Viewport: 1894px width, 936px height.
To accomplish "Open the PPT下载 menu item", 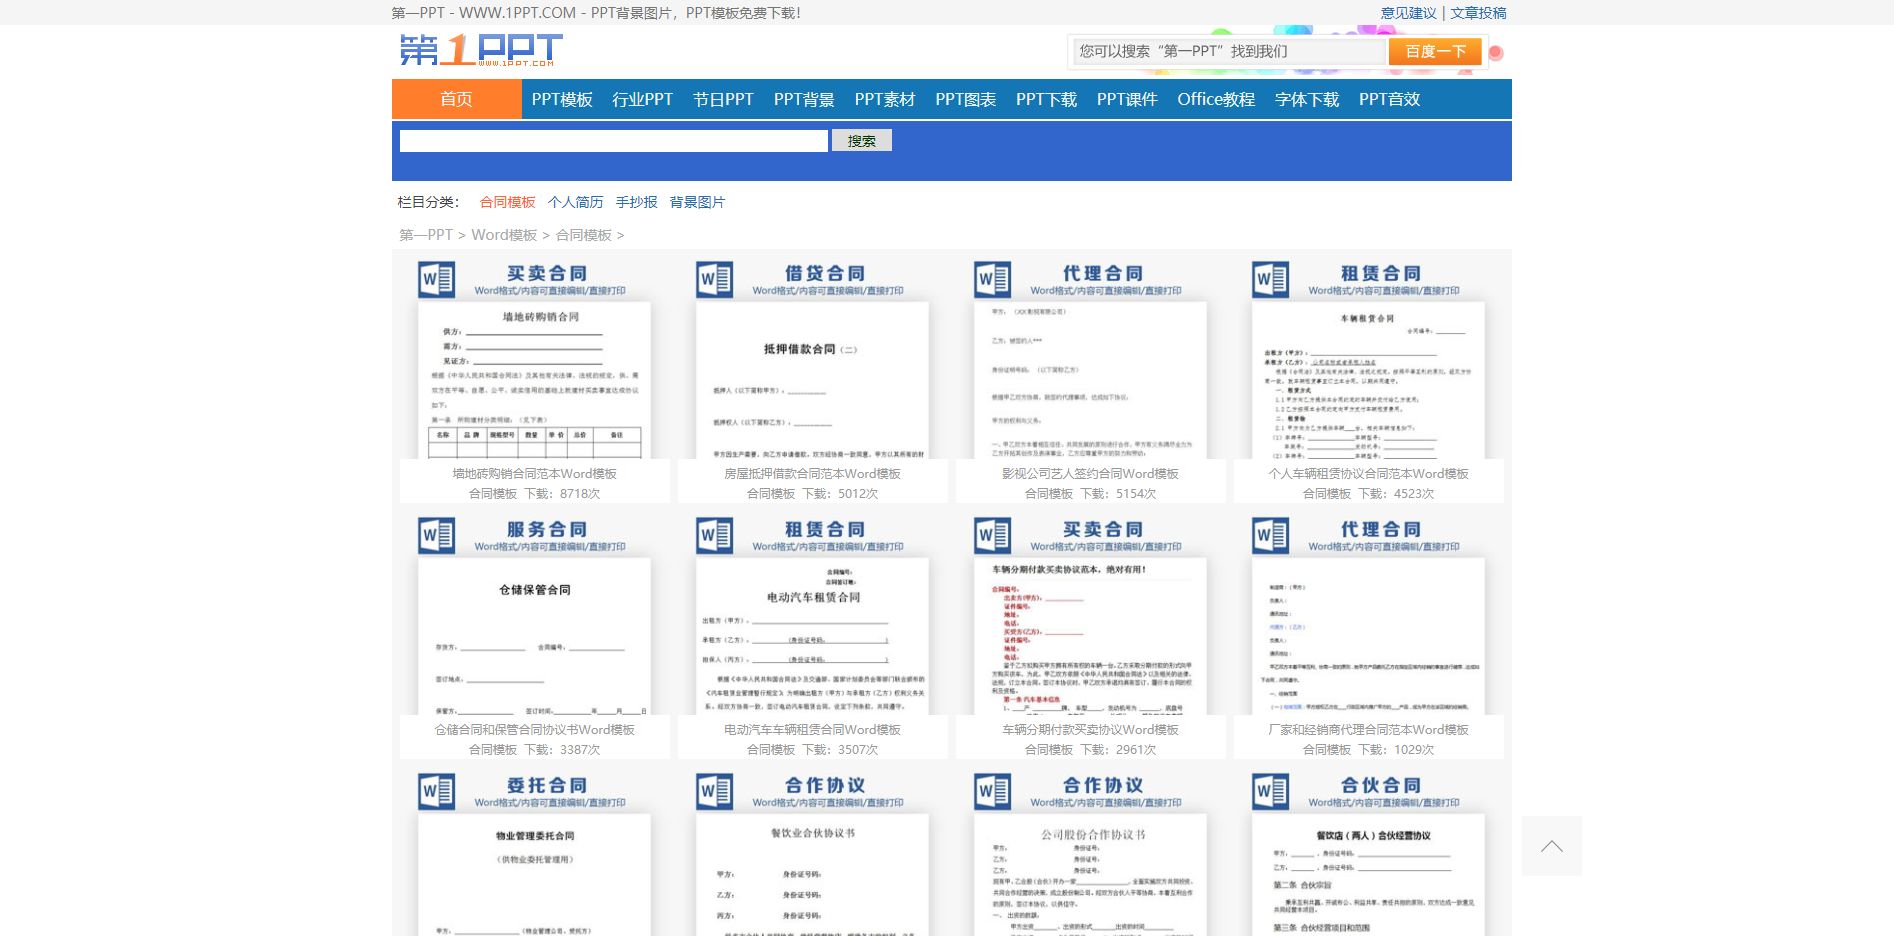I will 1046,99.
